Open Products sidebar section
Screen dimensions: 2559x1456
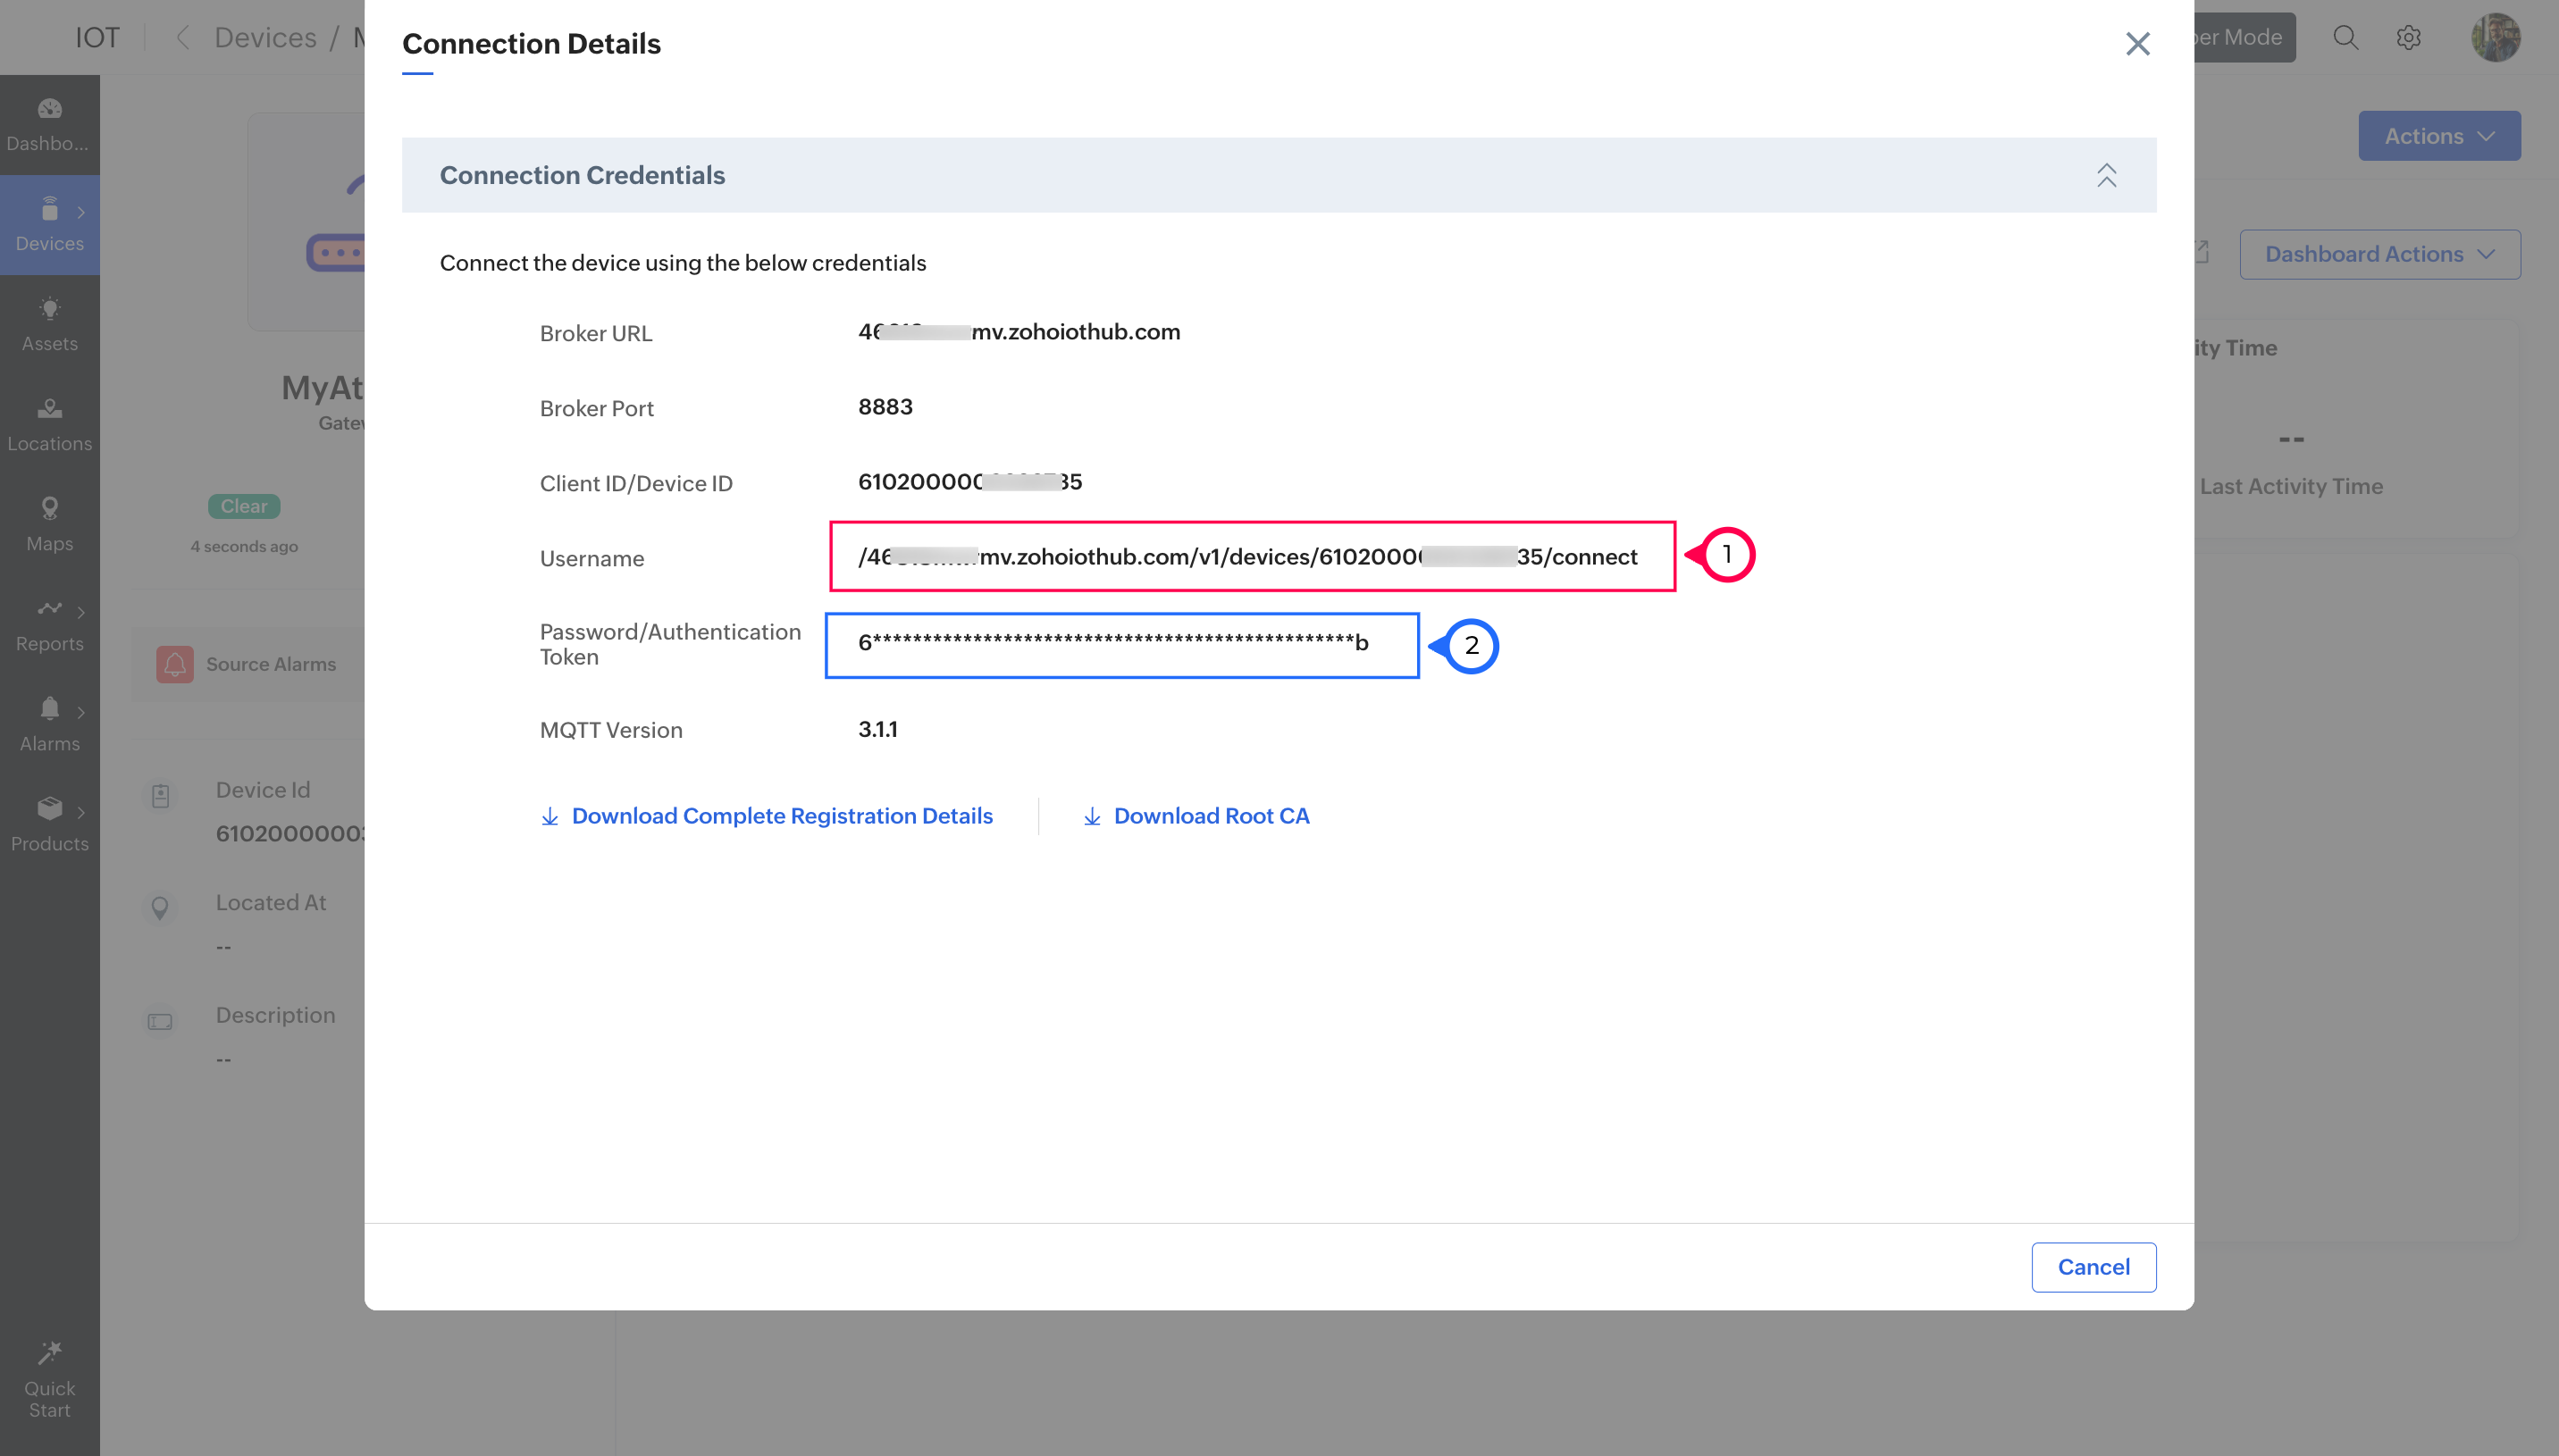[49, 824]
